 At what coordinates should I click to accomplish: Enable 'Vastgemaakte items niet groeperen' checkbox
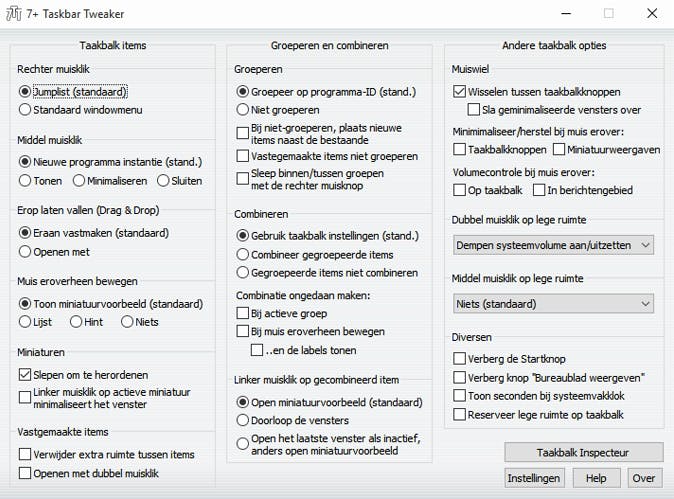click(x=243, y=156)
